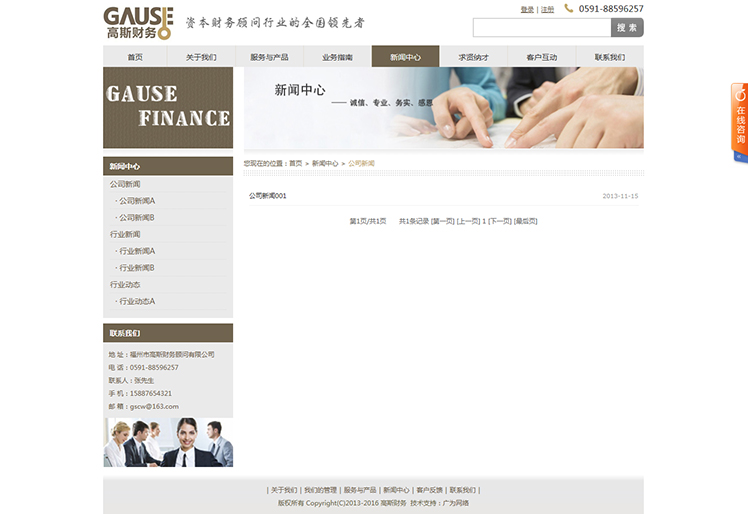The image size is (748, 514).
Task: Open 行业动态A sidebar entry
Action: click(137, 301)
